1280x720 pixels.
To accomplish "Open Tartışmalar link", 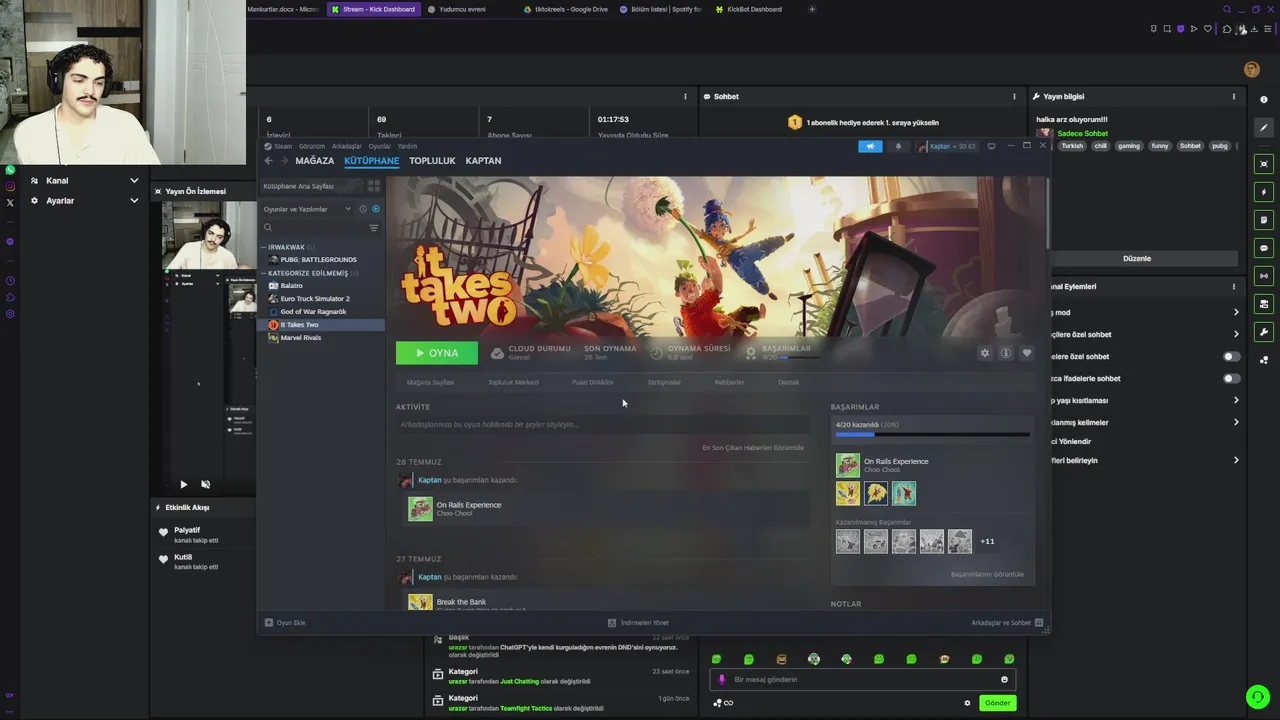I will tap(664, 382).
